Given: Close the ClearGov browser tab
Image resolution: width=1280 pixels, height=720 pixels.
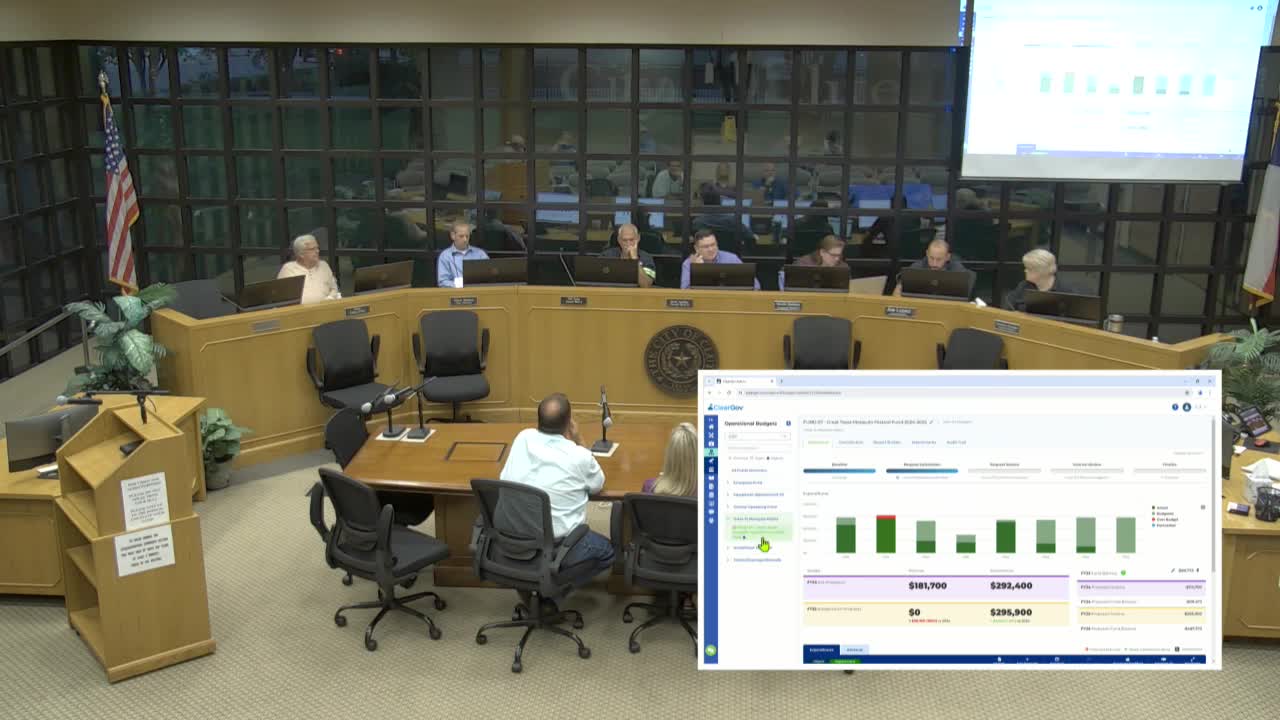Looking at the screenshot, I should 771,381.
